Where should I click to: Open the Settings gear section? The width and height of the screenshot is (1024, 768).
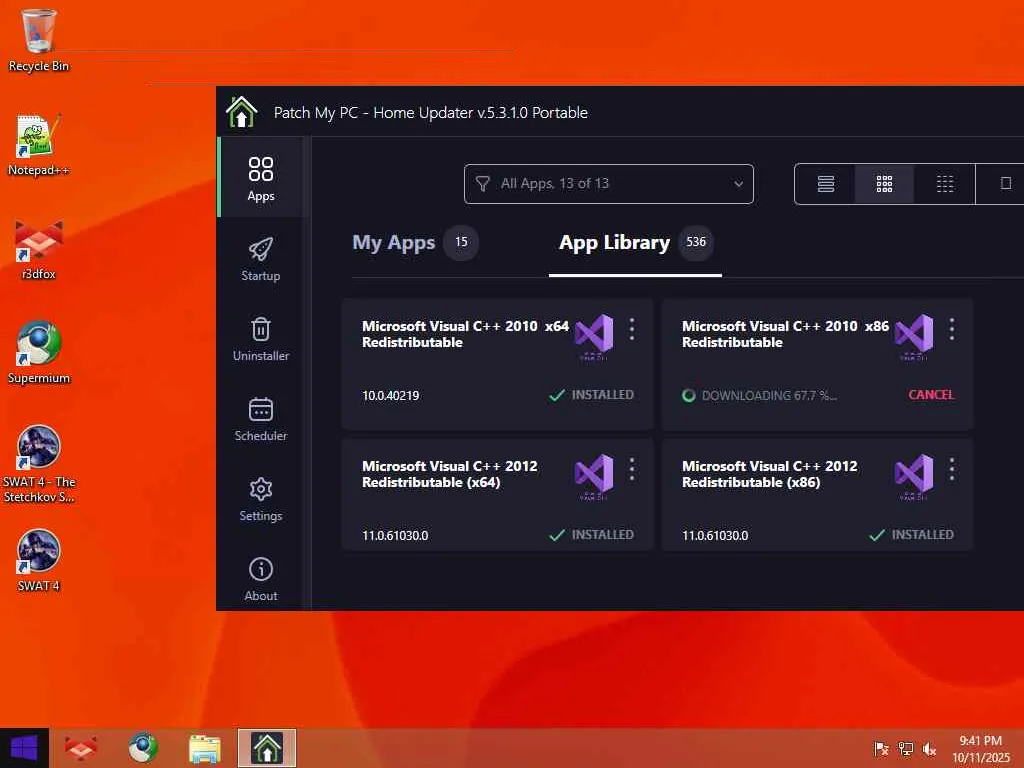click(261, 499)
